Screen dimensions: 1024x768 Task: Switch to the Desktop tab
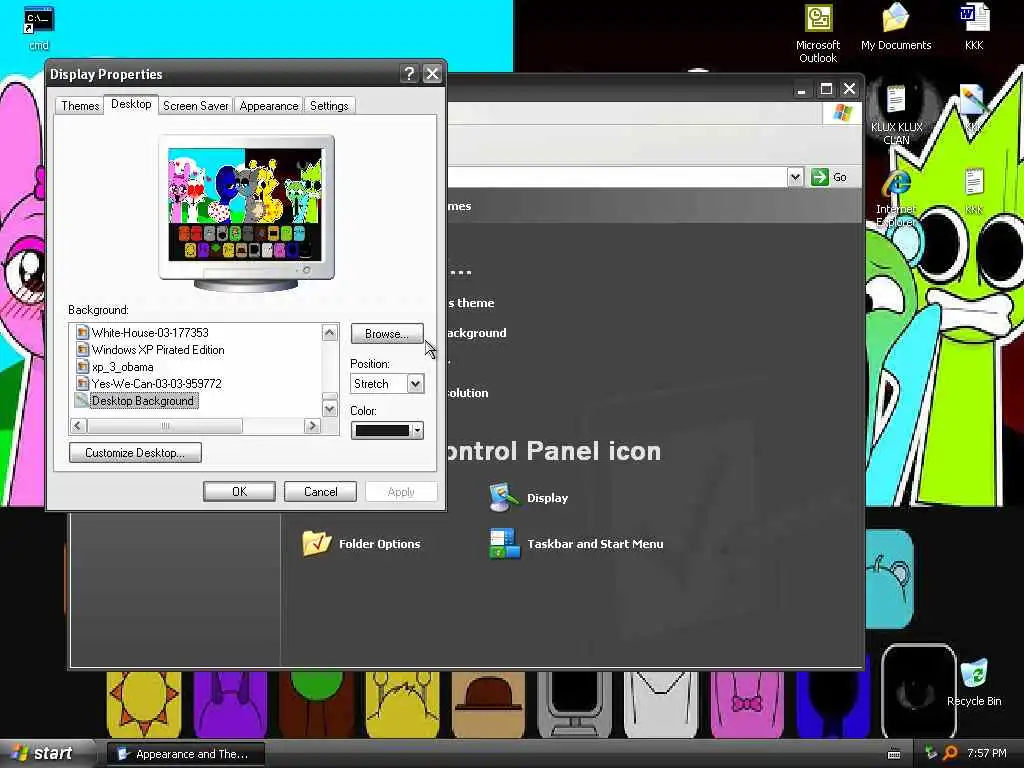point(131,104)
